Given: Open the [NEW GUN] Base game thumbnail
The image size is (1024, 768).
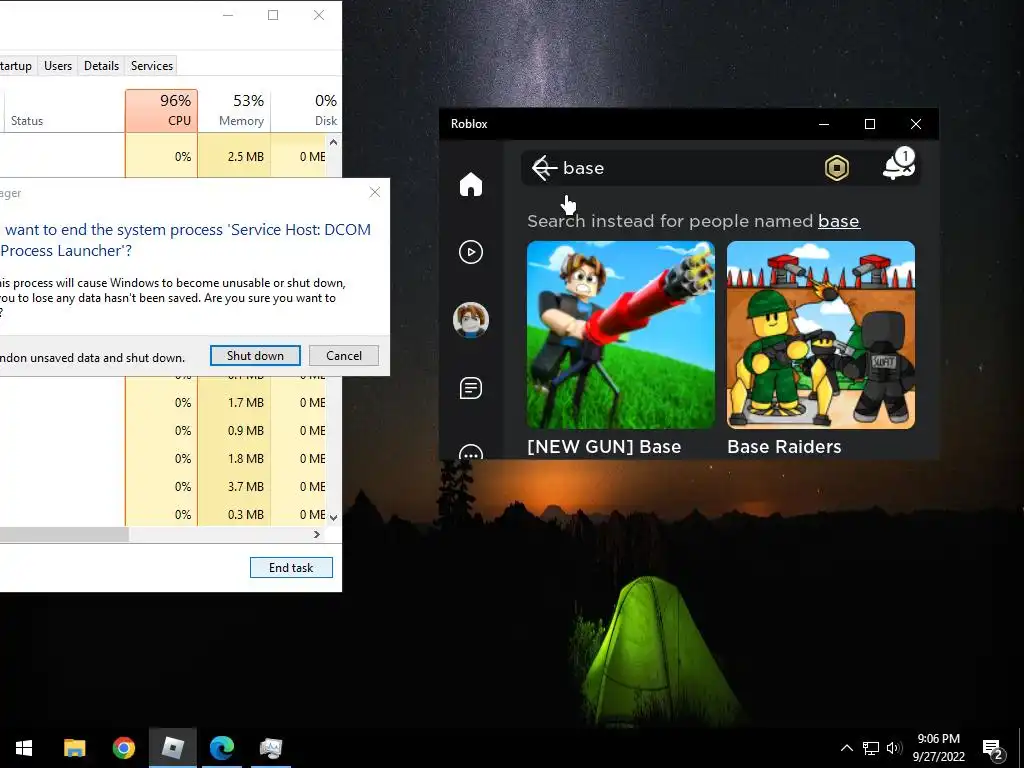Looking at the screenshot, I should 620,334.
